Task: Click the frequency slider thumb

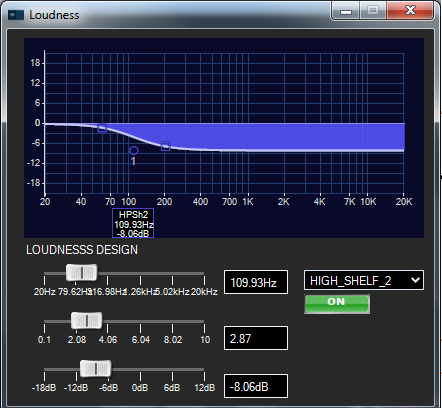Action: point(82,273)
